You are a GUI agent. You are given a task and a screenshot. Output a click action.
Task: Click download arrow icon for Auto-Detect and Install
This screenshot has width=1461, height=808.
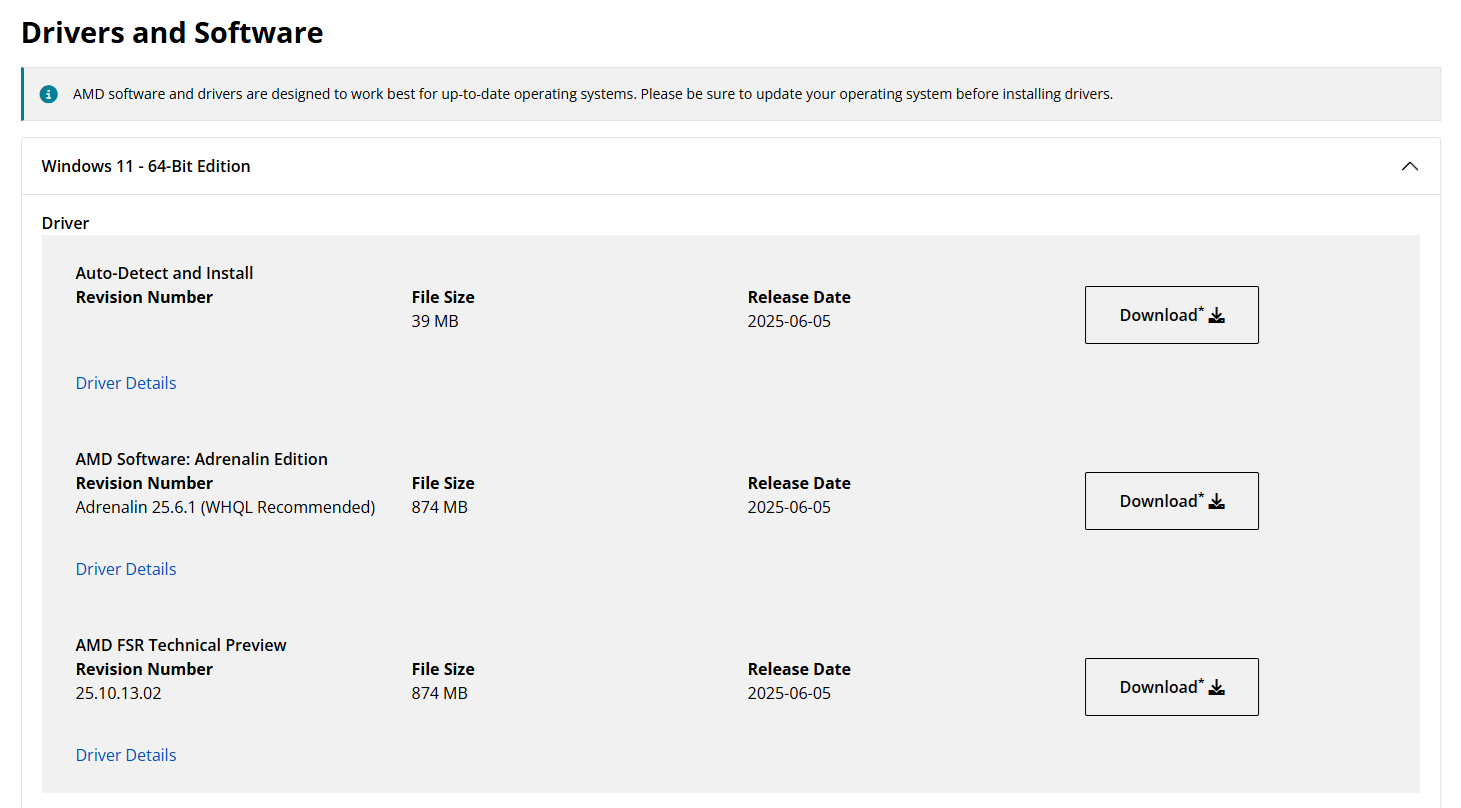pos(1217,316)
